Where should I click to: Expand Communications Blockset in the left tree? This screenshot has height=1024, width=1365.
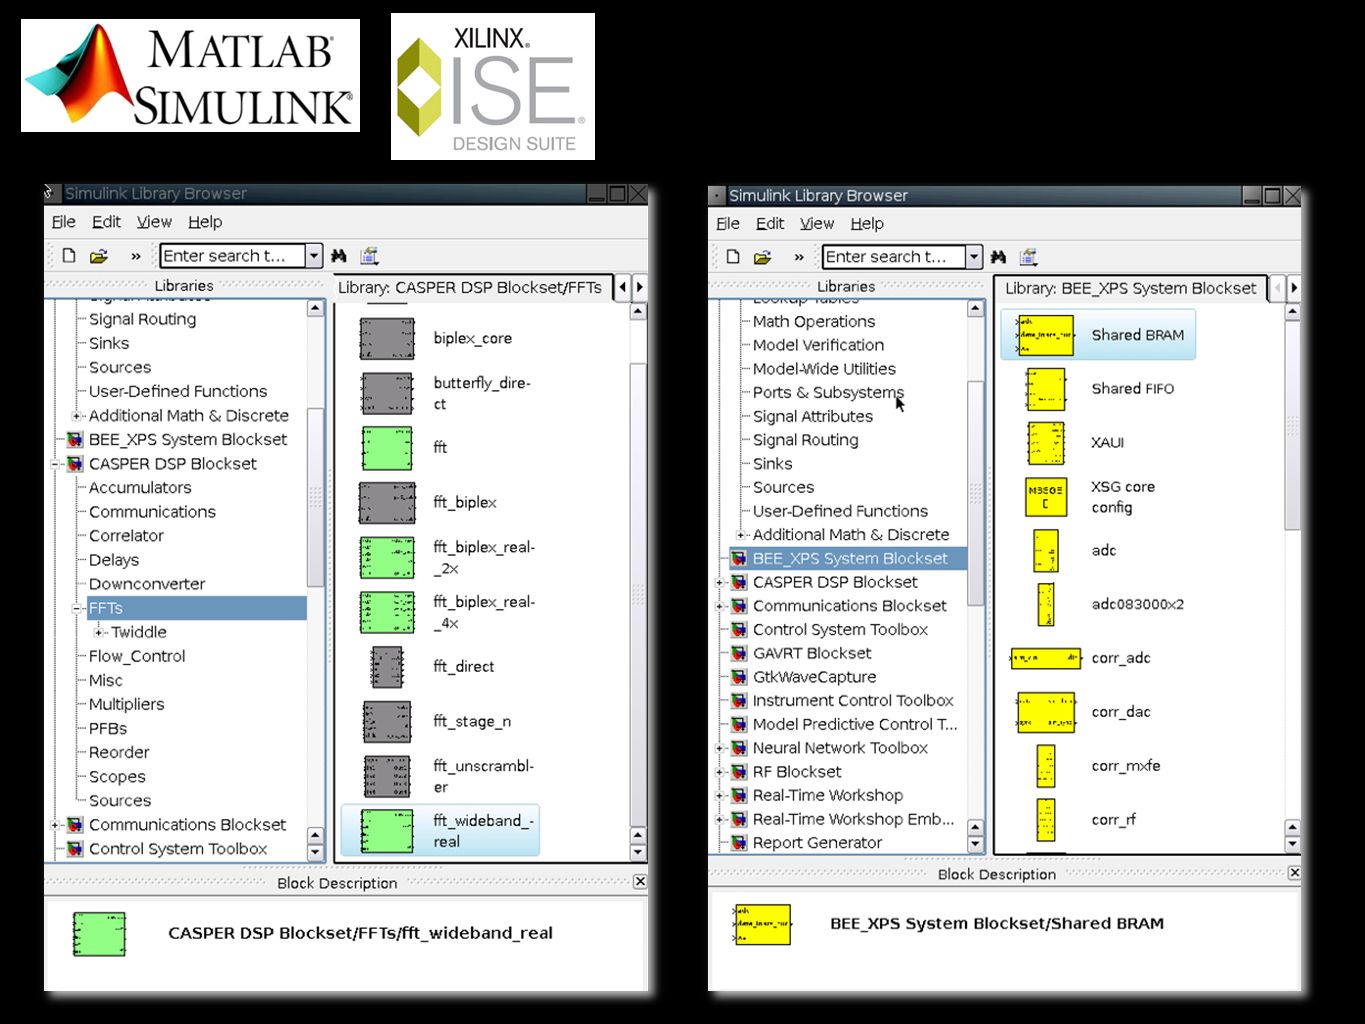pyautogui.click(x=56, y=825)
